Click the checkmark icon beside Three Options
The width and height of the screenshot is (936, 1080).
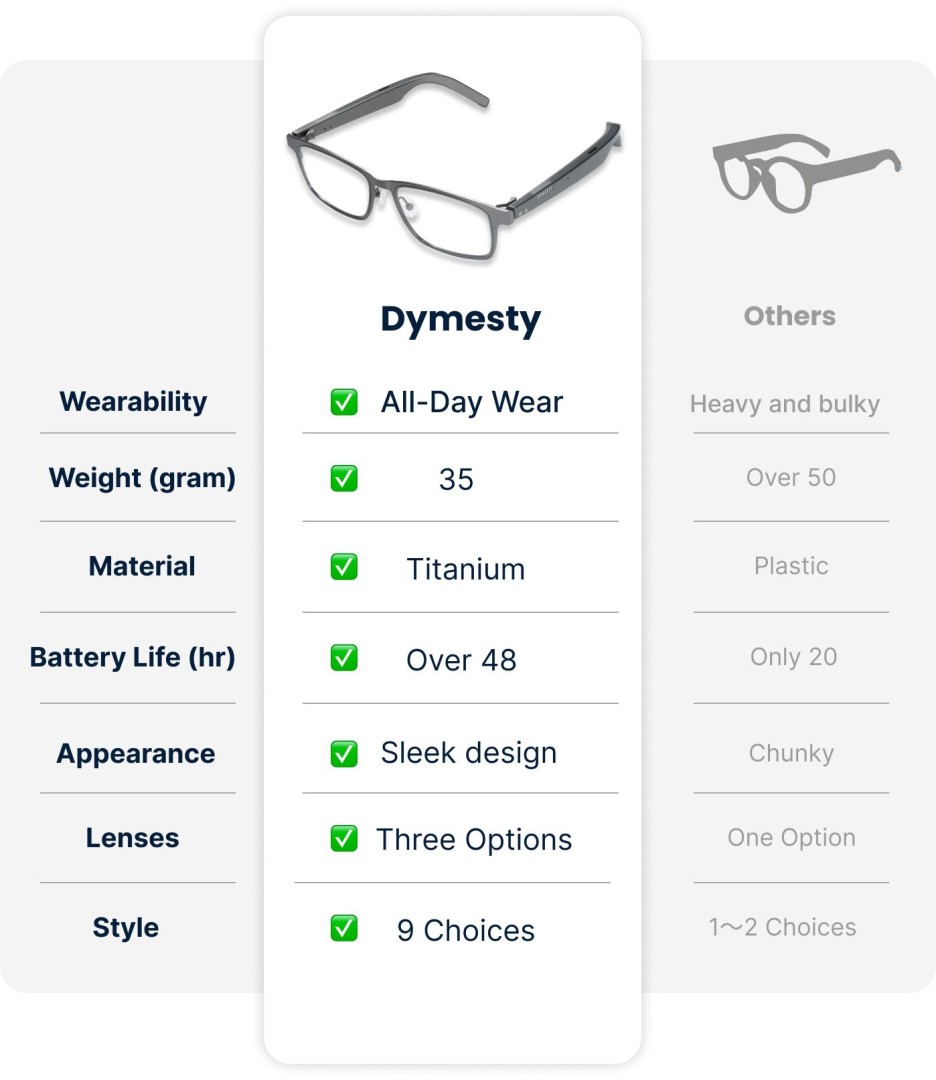pyautogui.click(x=344, y=838)
